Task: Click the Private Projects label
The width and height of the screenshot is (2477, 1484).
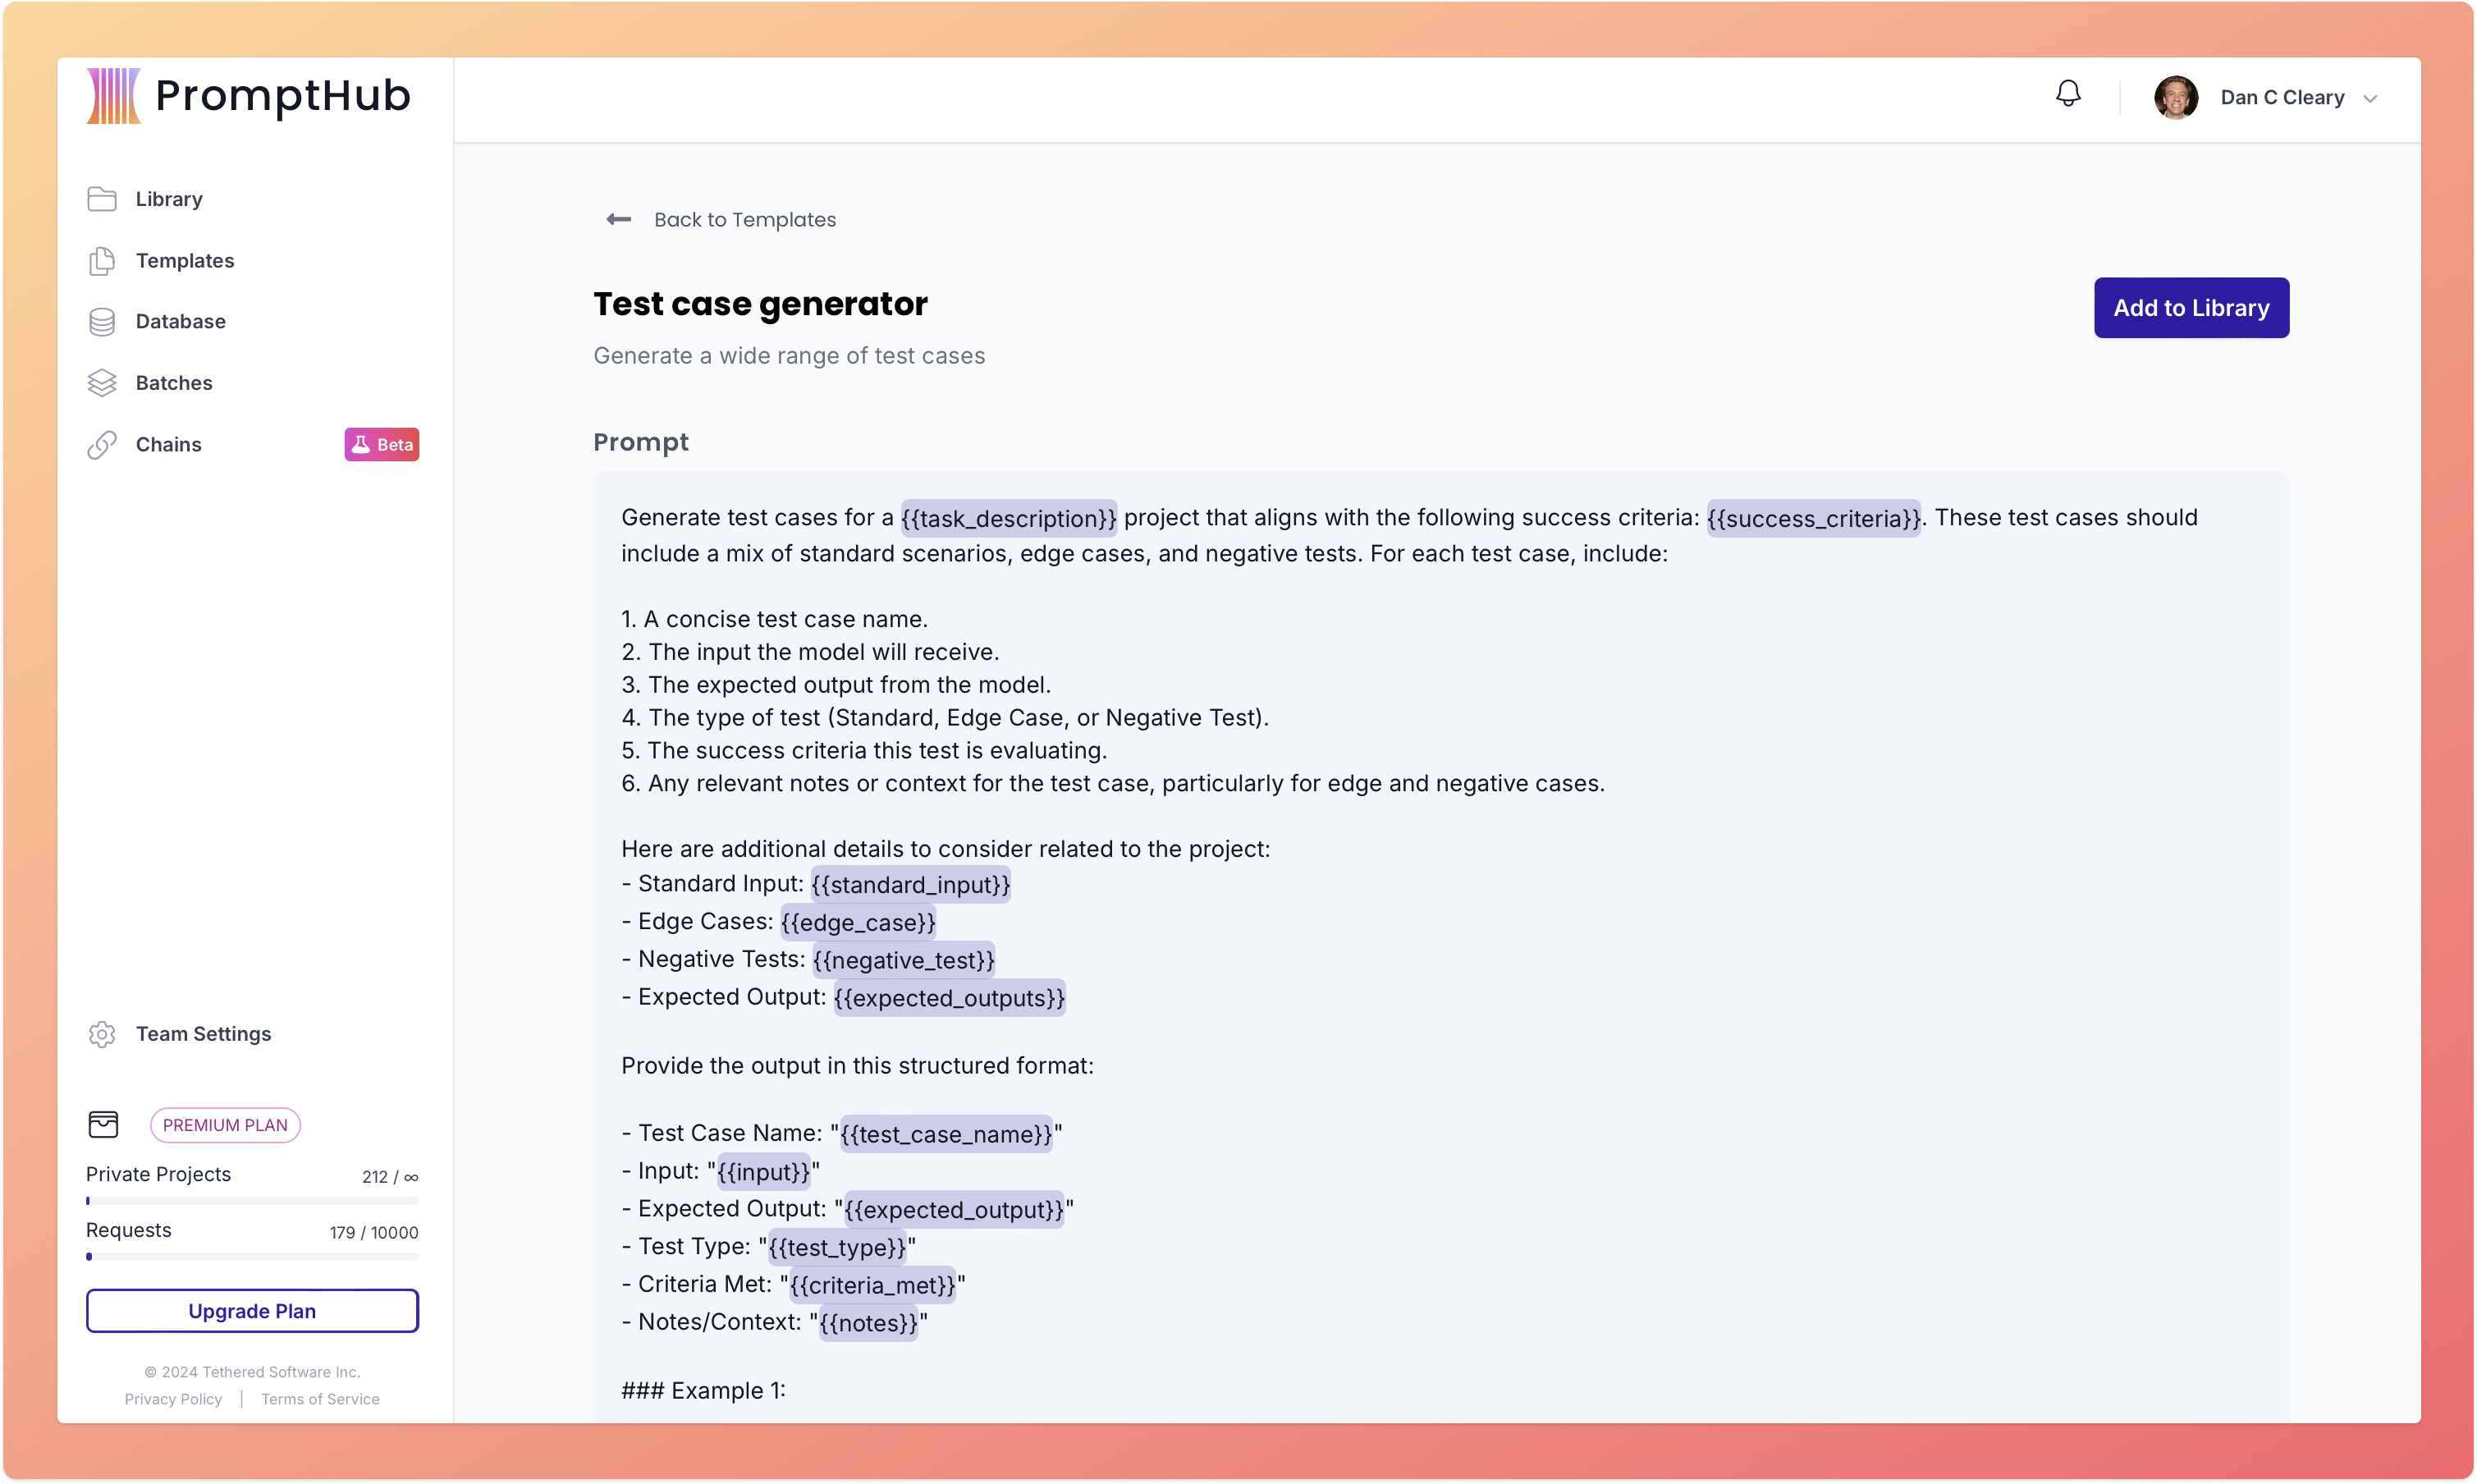Action: point(158,1175)
